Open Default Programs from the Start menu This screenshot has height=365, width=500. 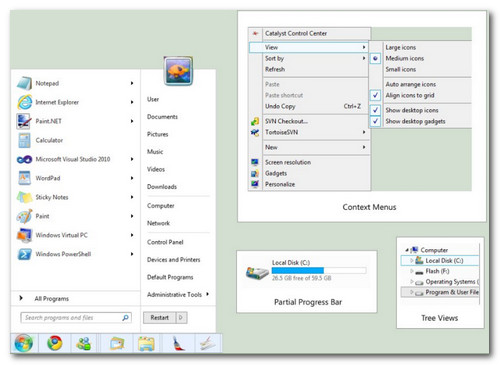tap(170, 277)
